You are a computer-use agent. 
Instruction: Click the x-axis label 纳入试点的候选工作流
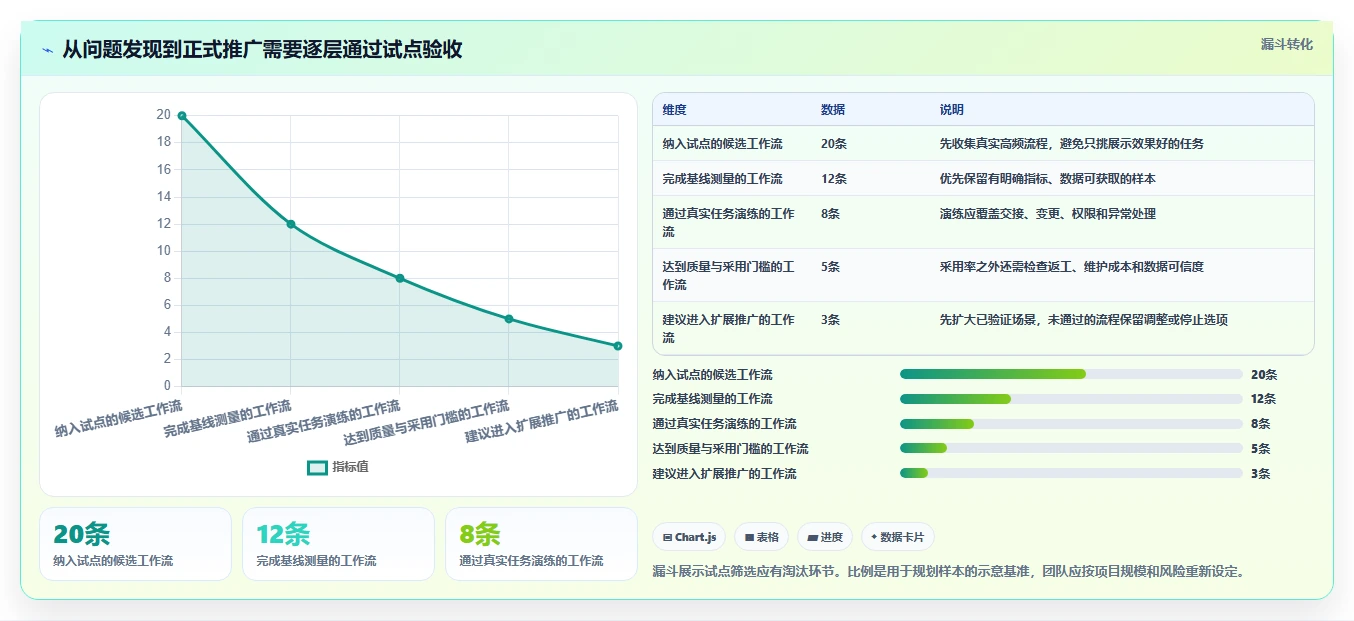(119, 419)
